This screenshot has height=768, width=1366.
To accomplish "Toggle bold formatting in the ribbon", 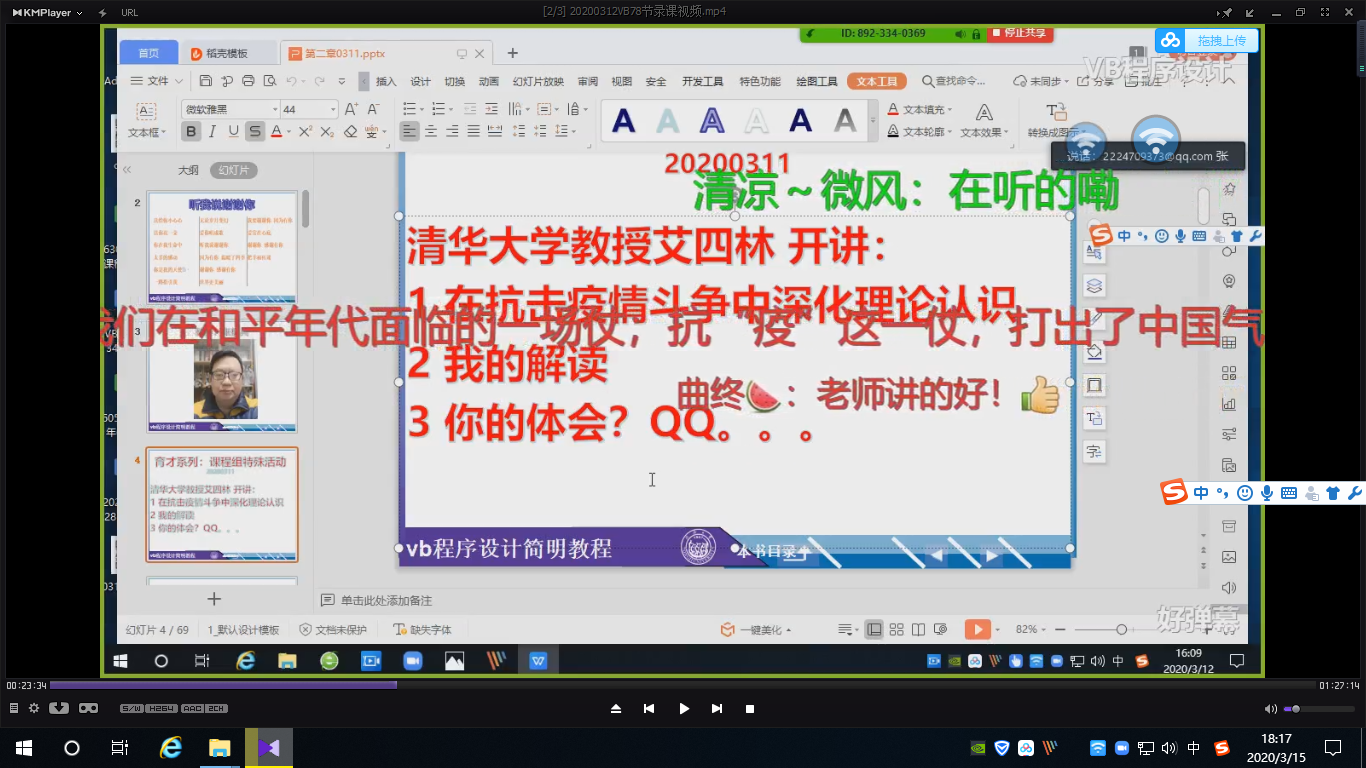I will [x=190, y=131].
